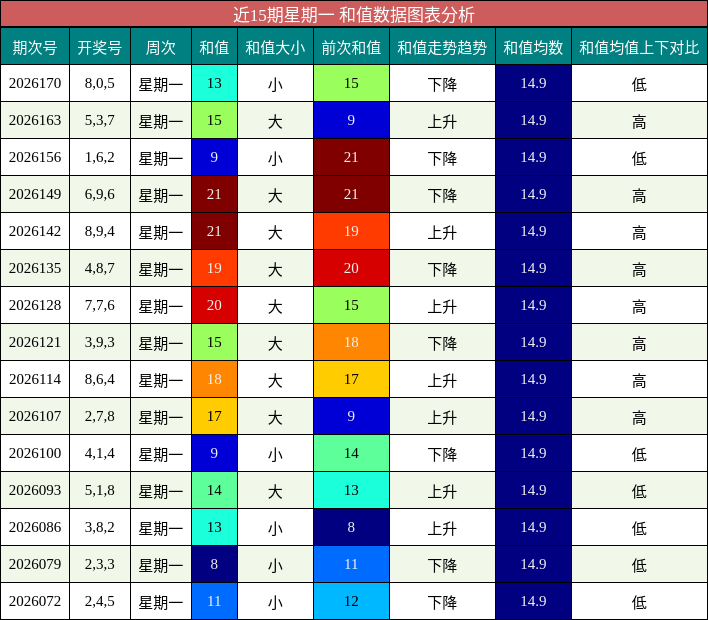708x620 pixels.
Task: Click the 和值走势趋势 column header
Action: coord(442,47)
